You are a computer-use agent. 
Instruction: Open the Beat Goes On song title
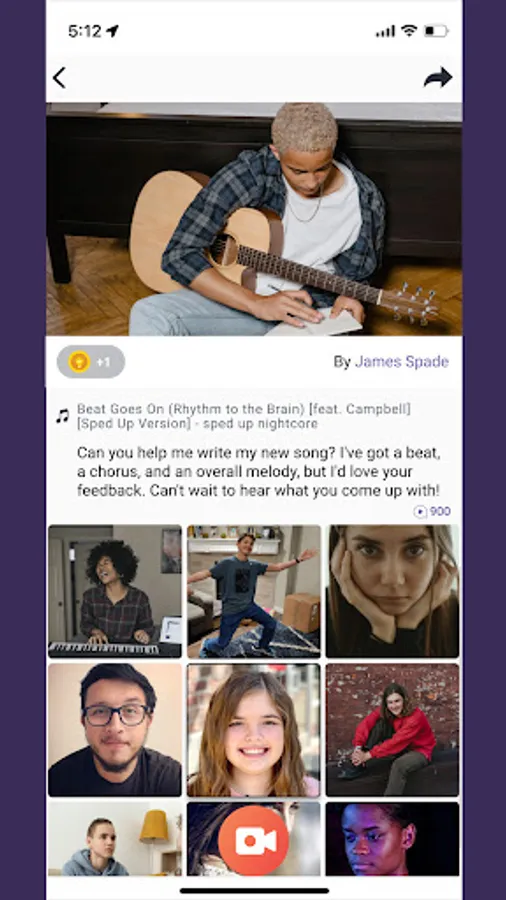click(244, 416)
